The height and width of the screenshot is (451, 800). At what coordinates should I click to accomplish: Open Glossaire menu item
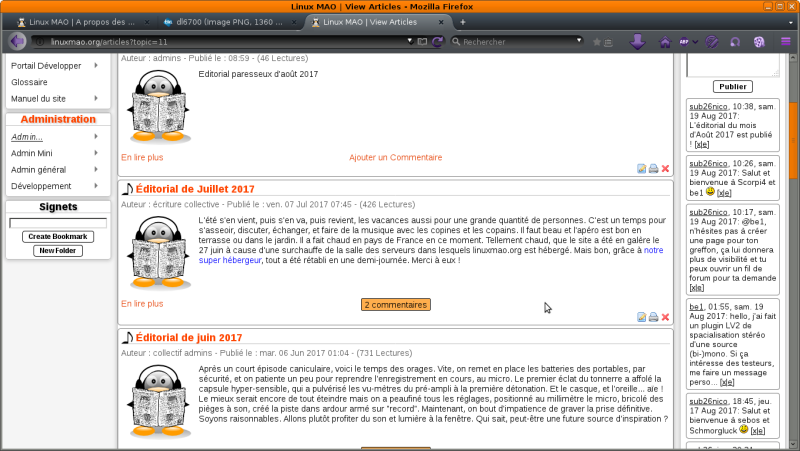[29, 82]
